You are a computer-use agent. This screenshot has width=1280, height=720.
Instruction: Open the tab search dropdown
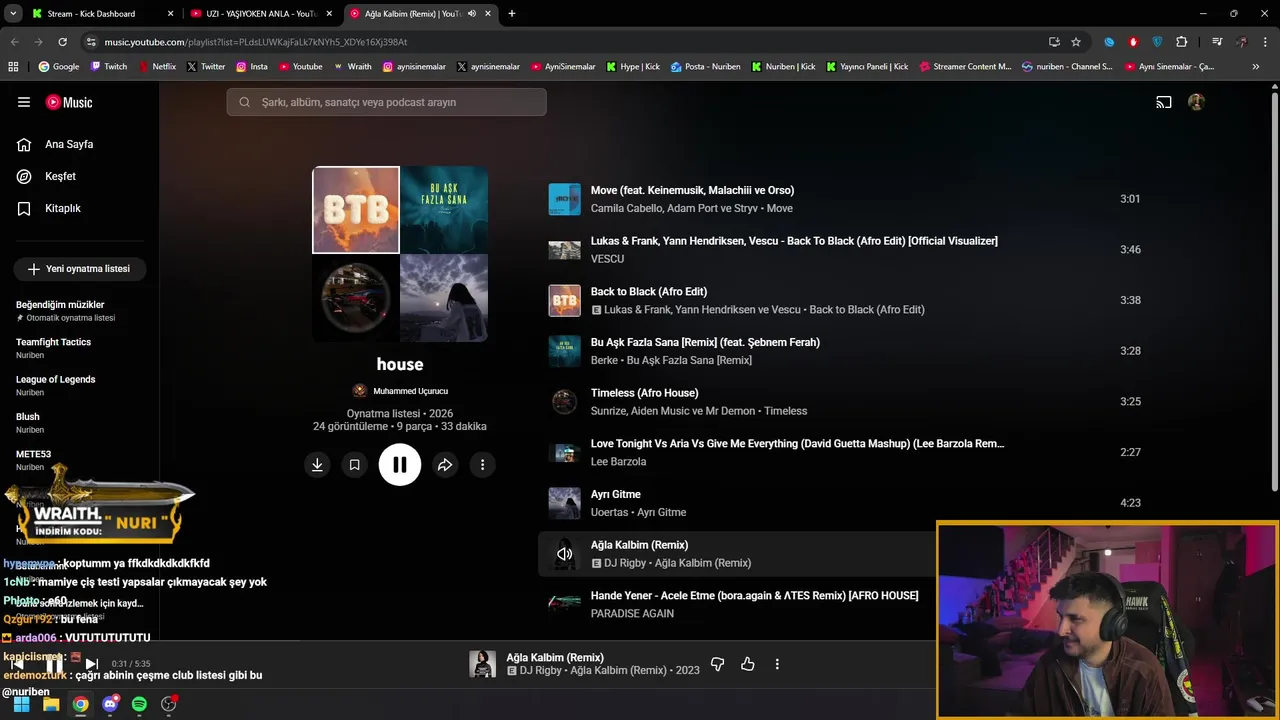click(x=13, y=14)
